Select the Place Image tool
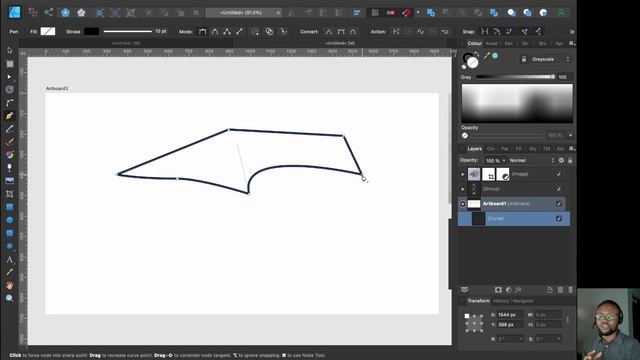640x360 pixels. pyautogui.click(x=10, y=180)
